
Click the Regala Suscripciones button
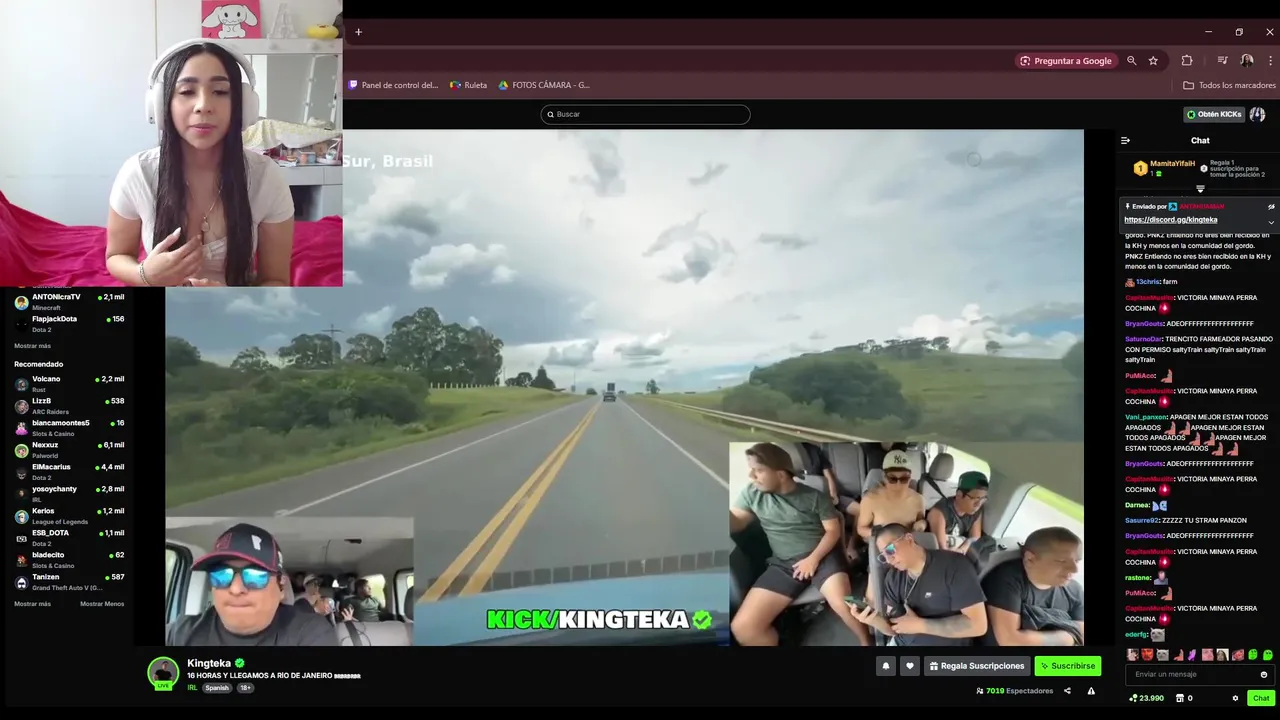tap(977, 666)
